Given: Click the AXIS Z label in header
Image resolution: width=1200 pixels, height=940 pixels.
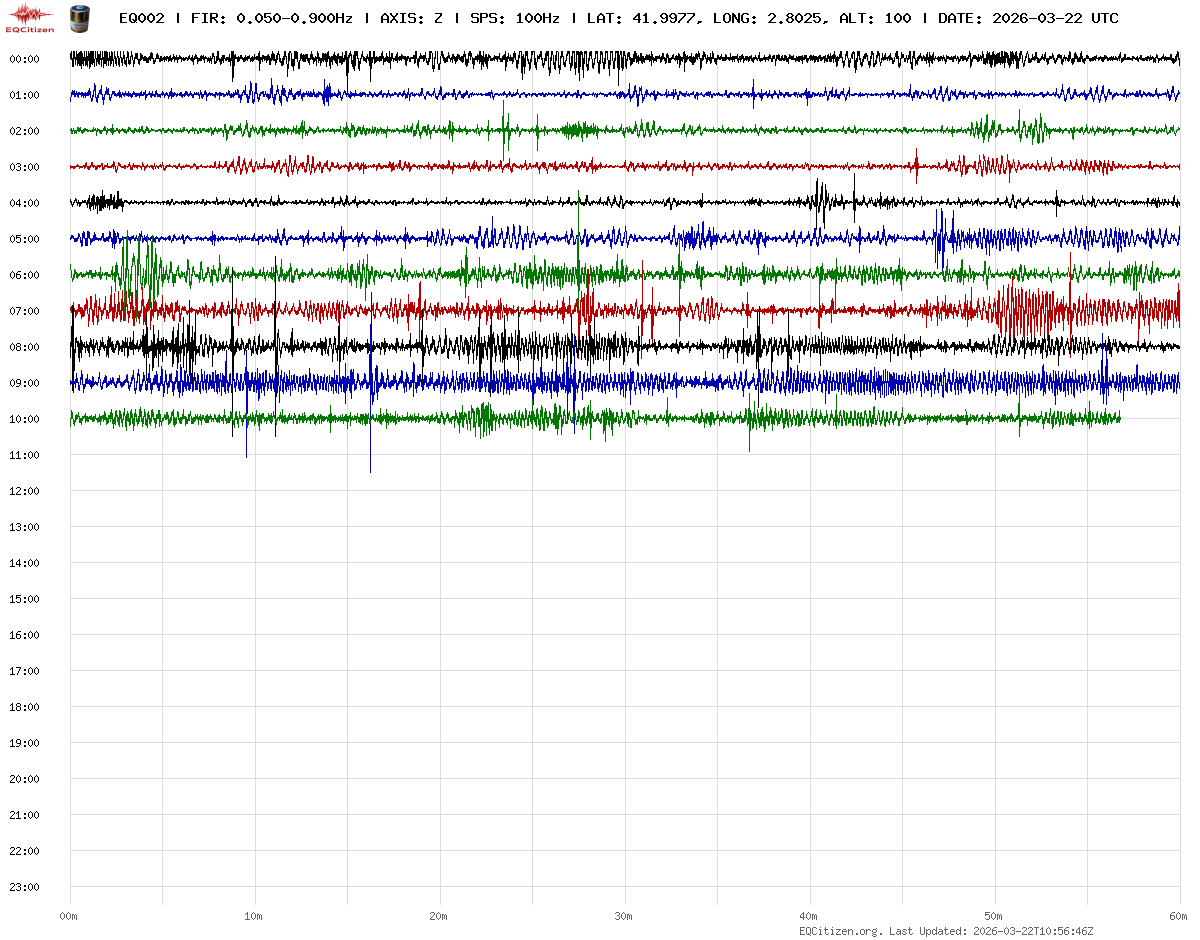Looking at the screenshot, I should [411, 18].
